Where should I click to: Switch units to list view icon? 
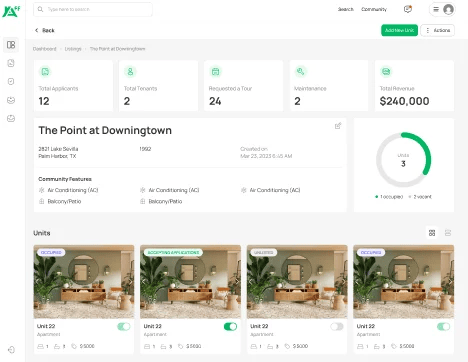(x=448, y=233)
